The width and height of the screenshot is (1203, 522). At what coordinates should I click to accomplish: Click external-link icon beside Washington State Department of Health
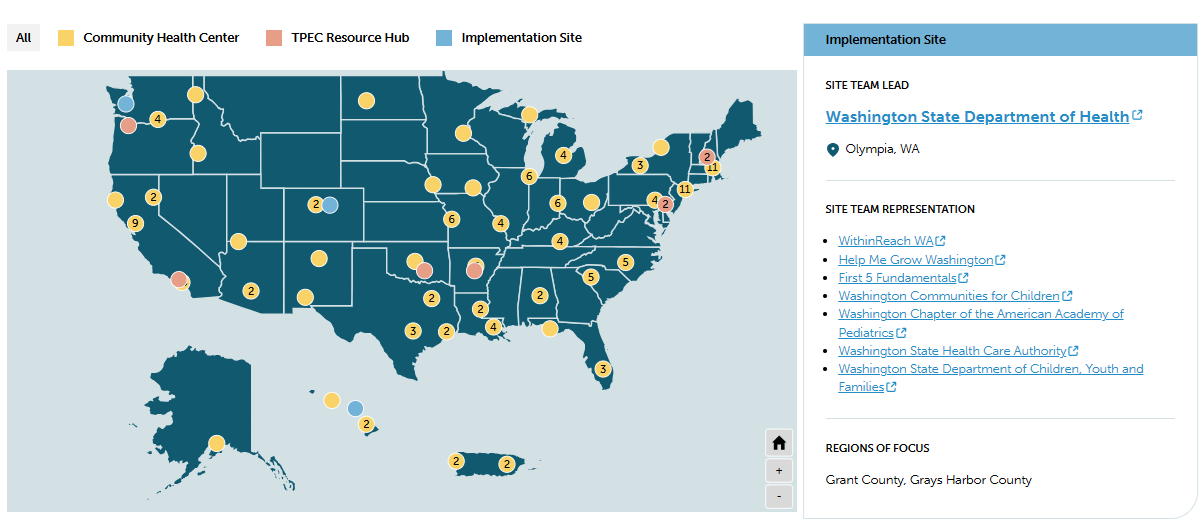point(1137,115)
